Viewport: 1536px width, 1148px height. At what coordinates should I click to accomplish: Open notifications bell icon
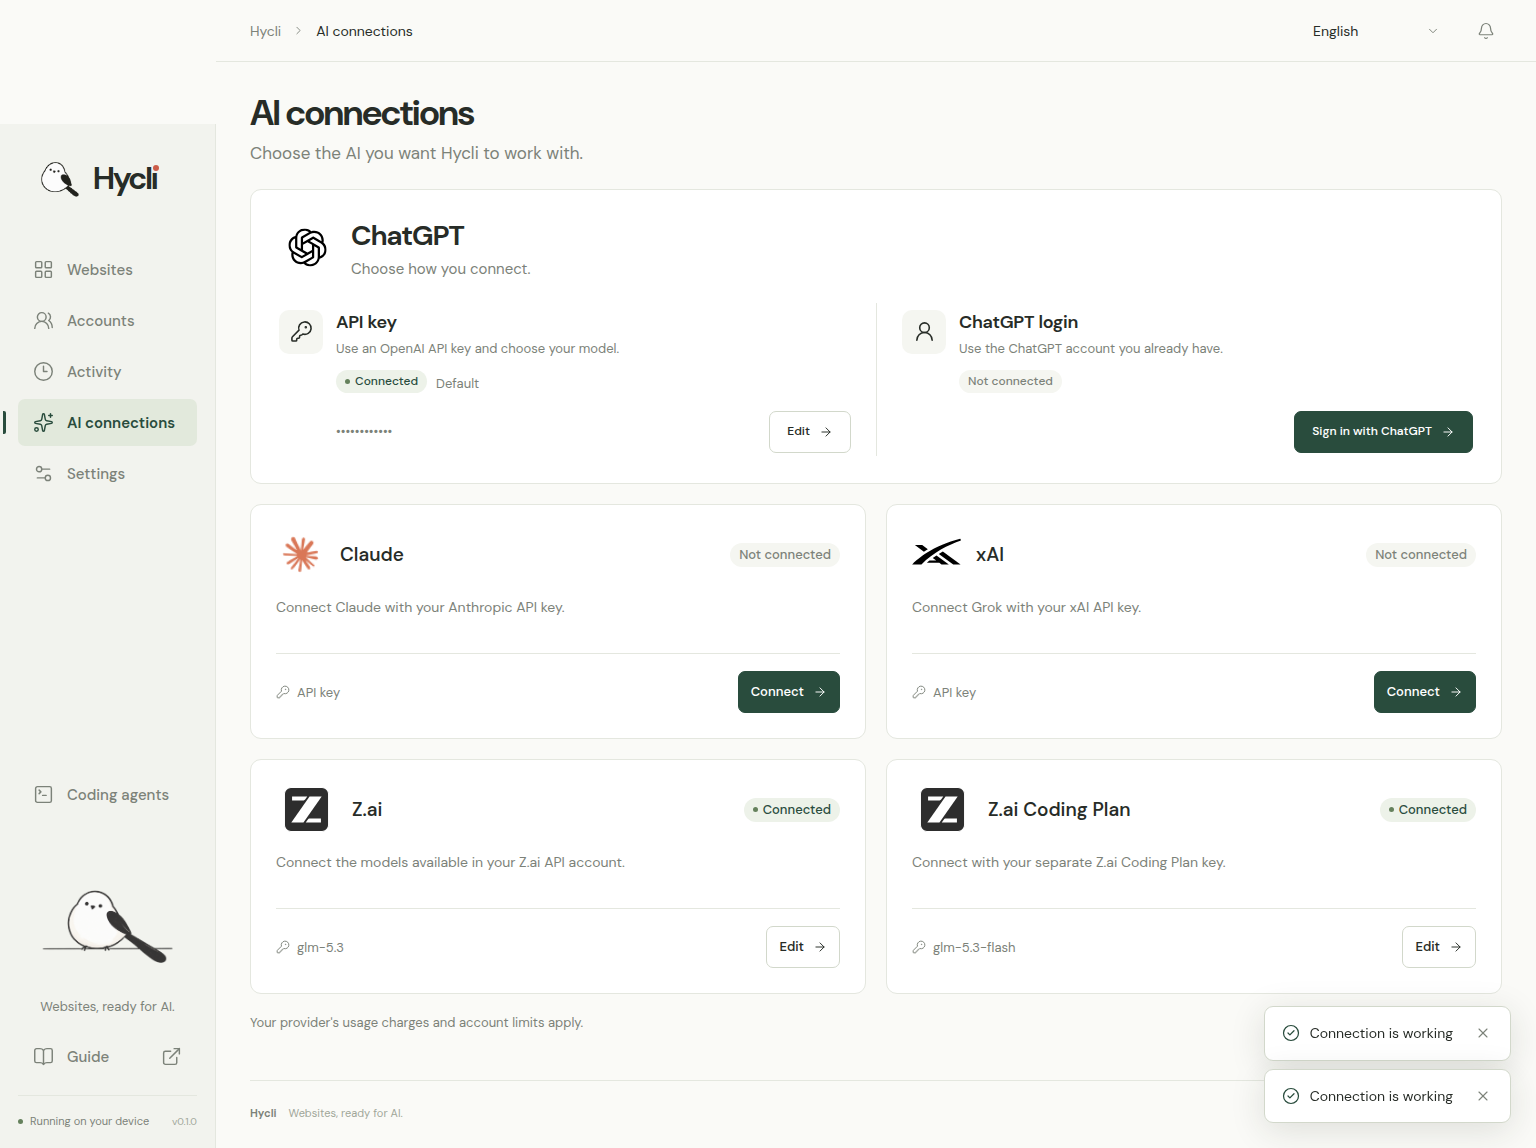coord(1486,31)
